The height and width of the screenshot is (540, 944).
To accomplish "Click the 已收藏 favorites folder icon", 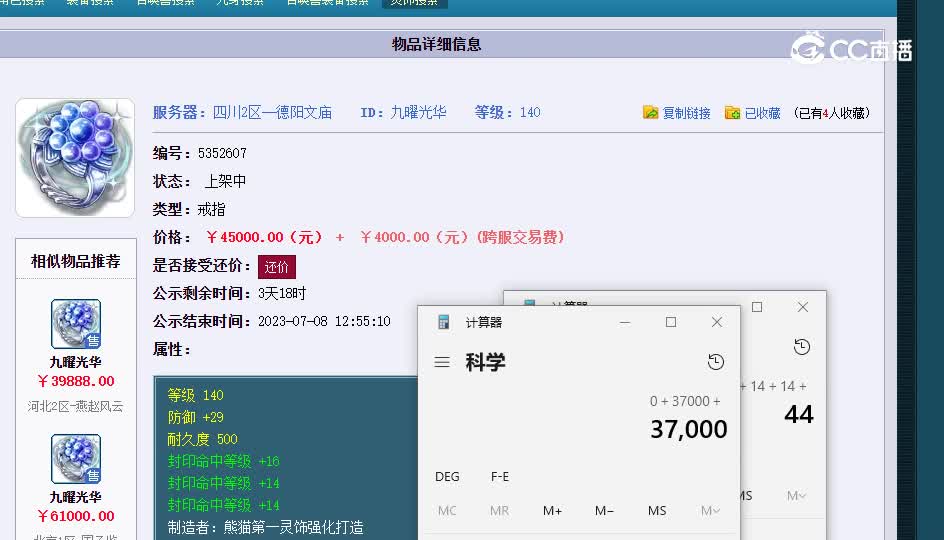I will click(732, 113).
